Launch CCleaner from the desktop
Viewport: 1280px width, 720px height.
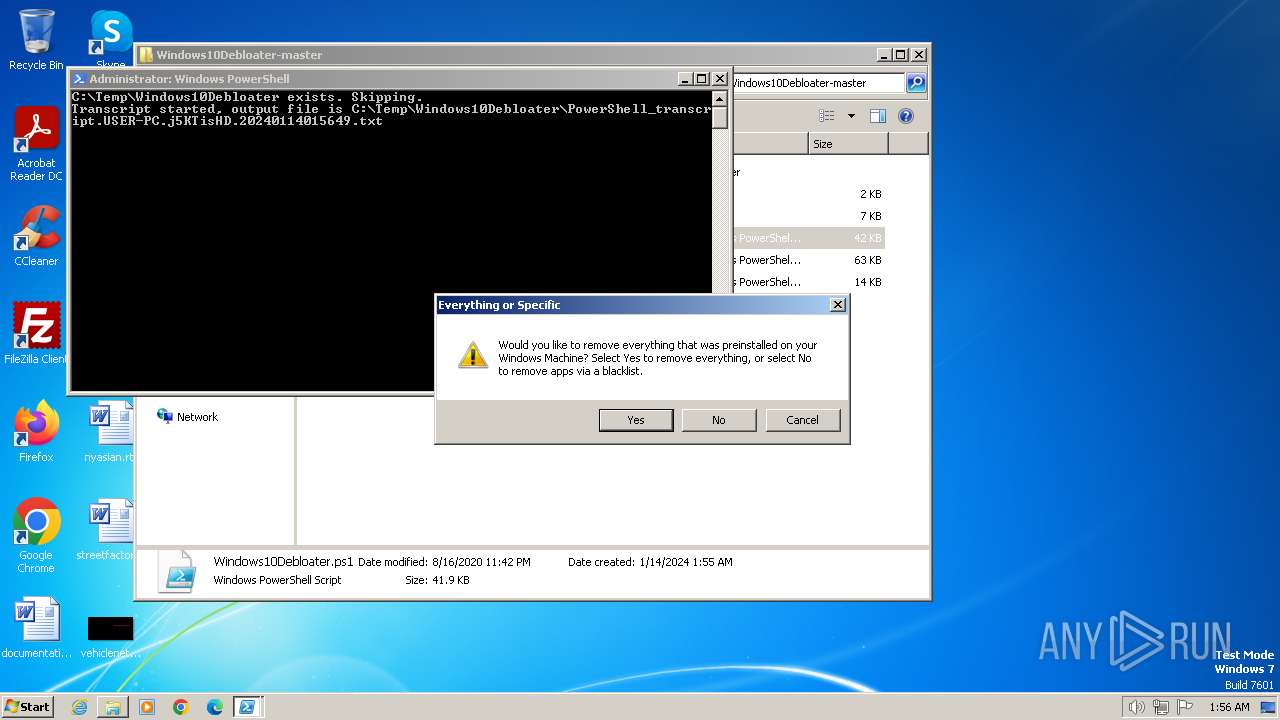(x=36, y=236)
